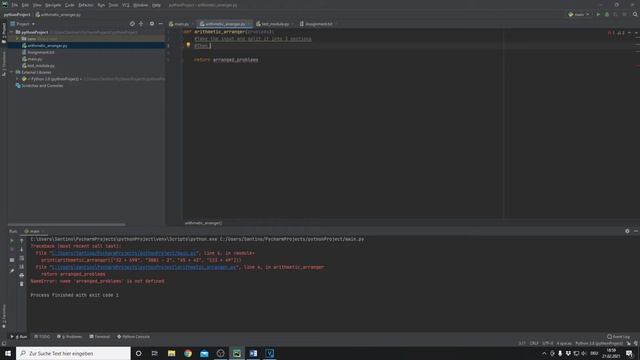This screenshot has height=360, width=640.
Task: Open the Python Console tool window
Action: pyautogui.click(x=133, y=337)
